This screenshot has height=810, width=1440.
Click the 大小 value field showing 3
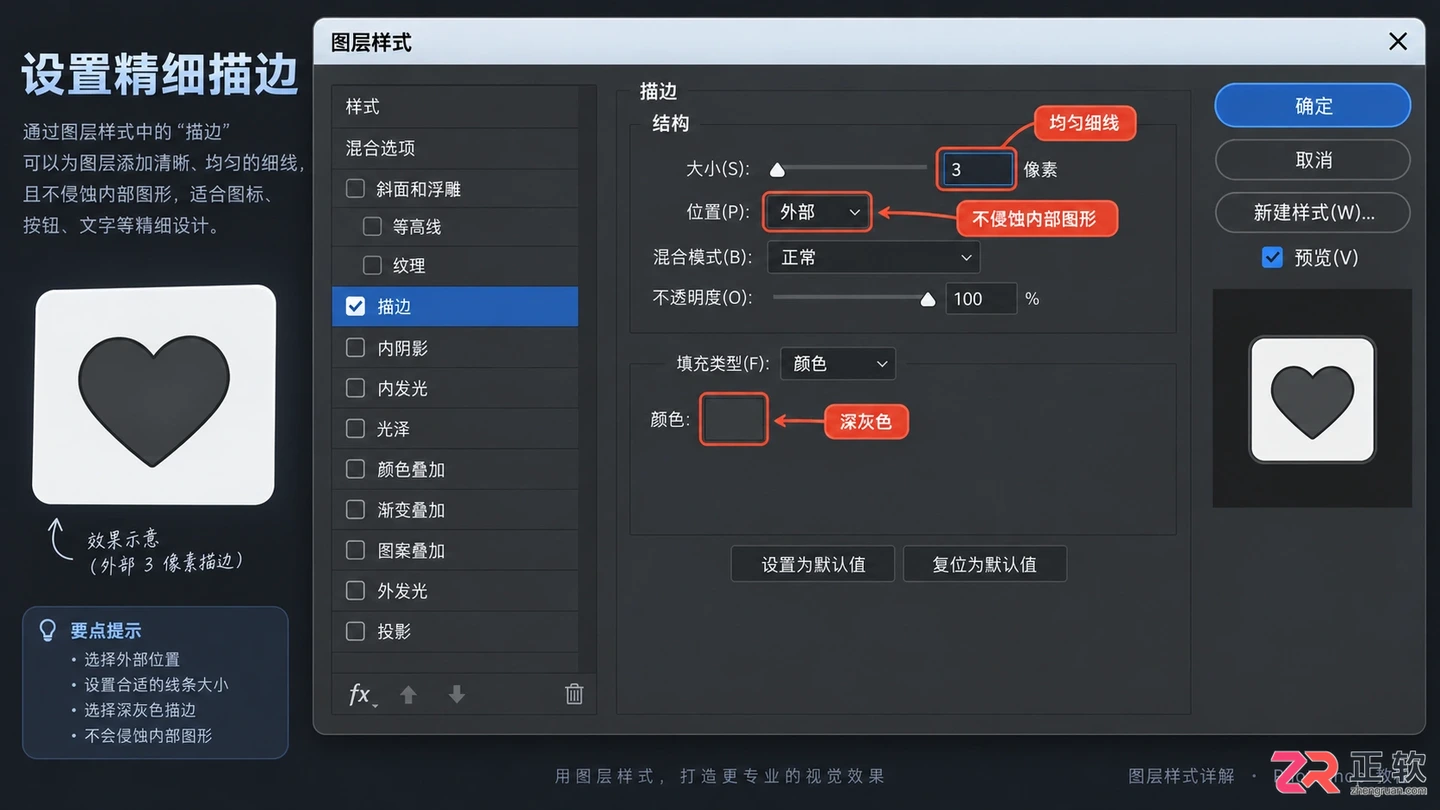click(976, 170)
